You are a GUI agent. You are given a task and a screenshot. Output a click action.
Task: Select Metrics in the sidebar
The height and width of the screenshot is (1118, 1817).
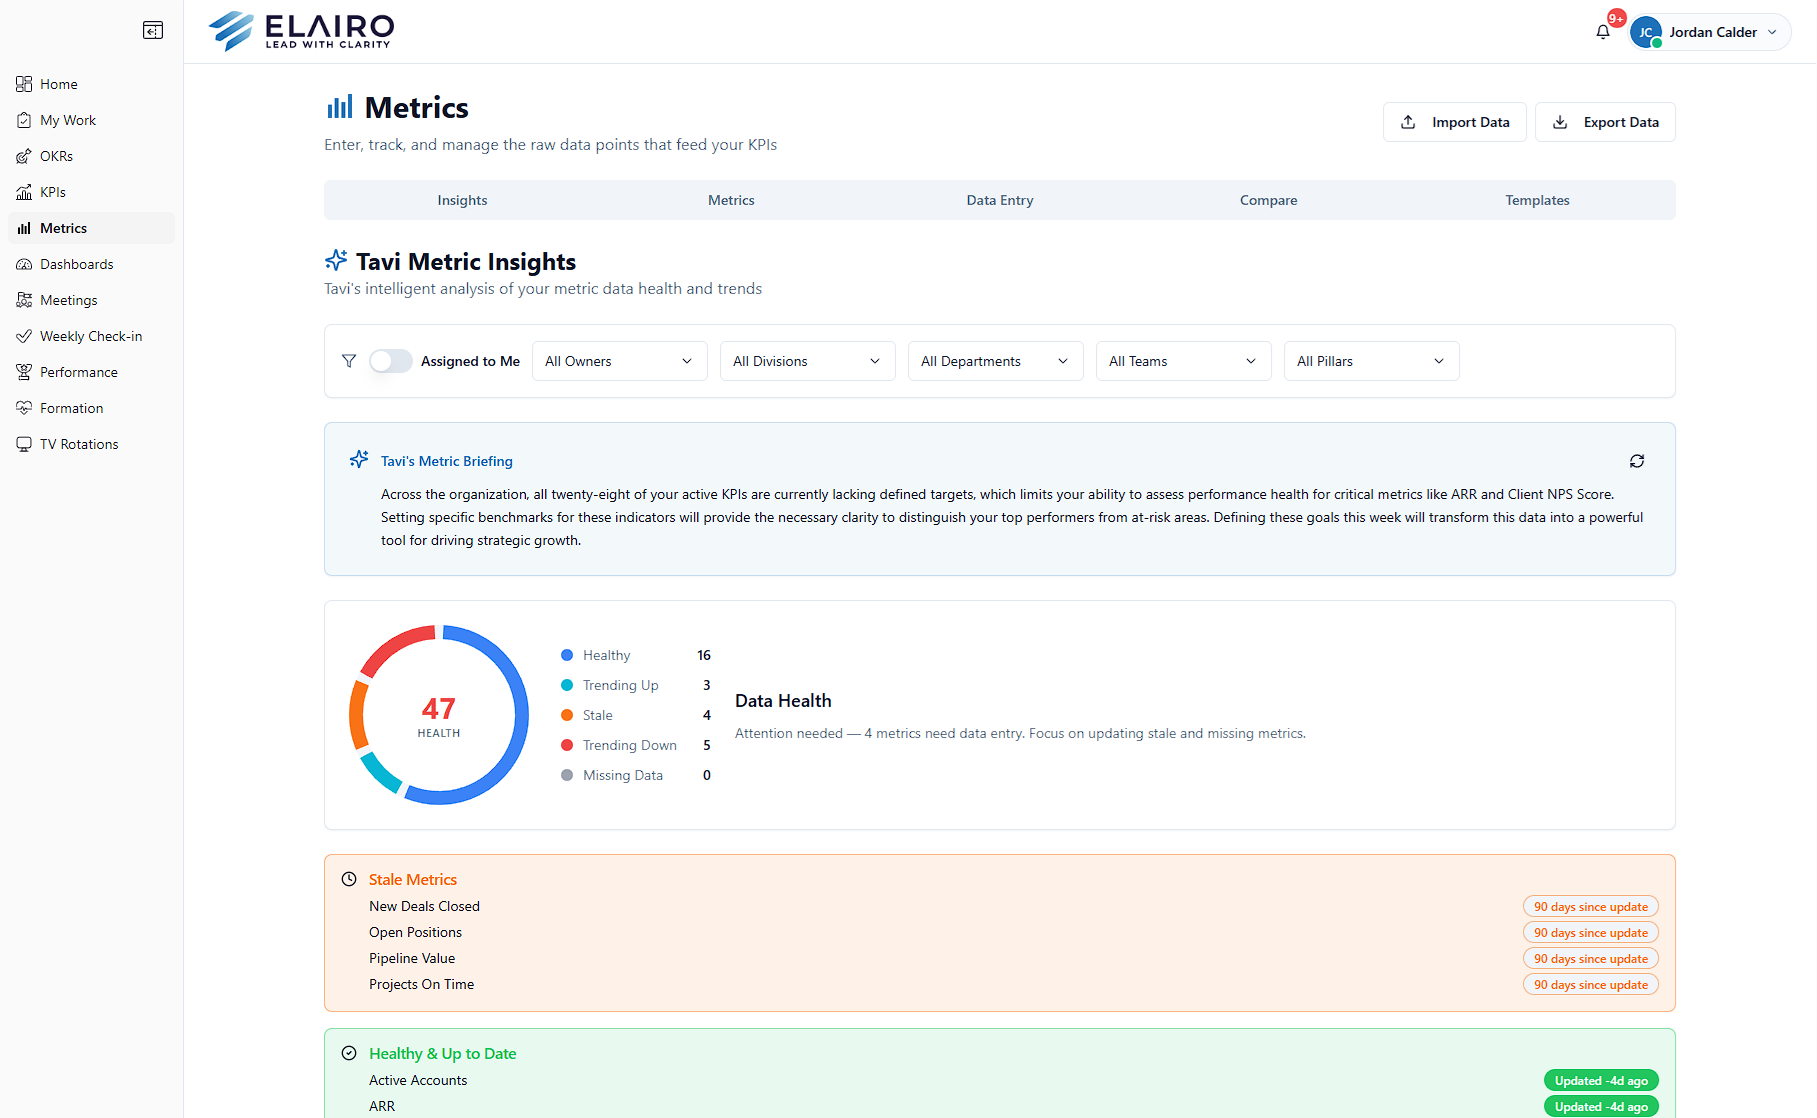pos(91,228)
